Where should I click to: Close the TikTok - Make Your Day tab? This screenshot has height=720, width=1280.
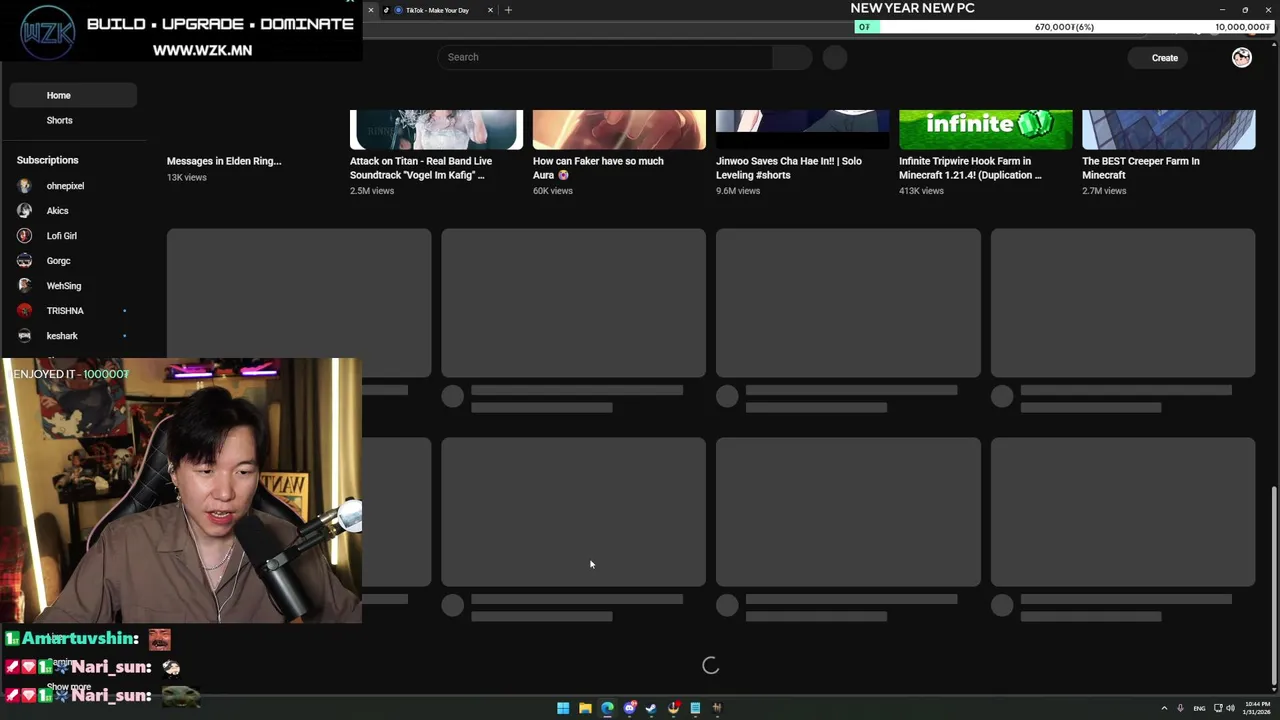click(490, 10)
